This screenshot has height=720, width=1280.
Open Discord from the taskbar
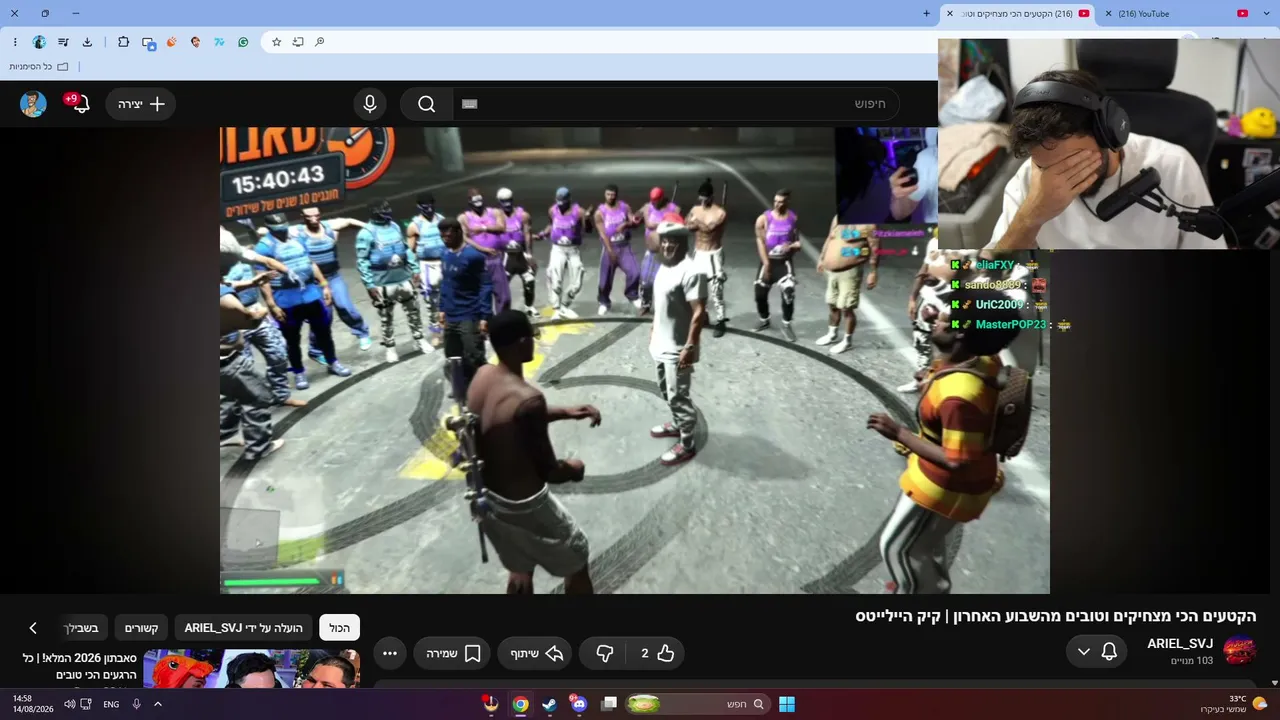click(x=579, y=704)
